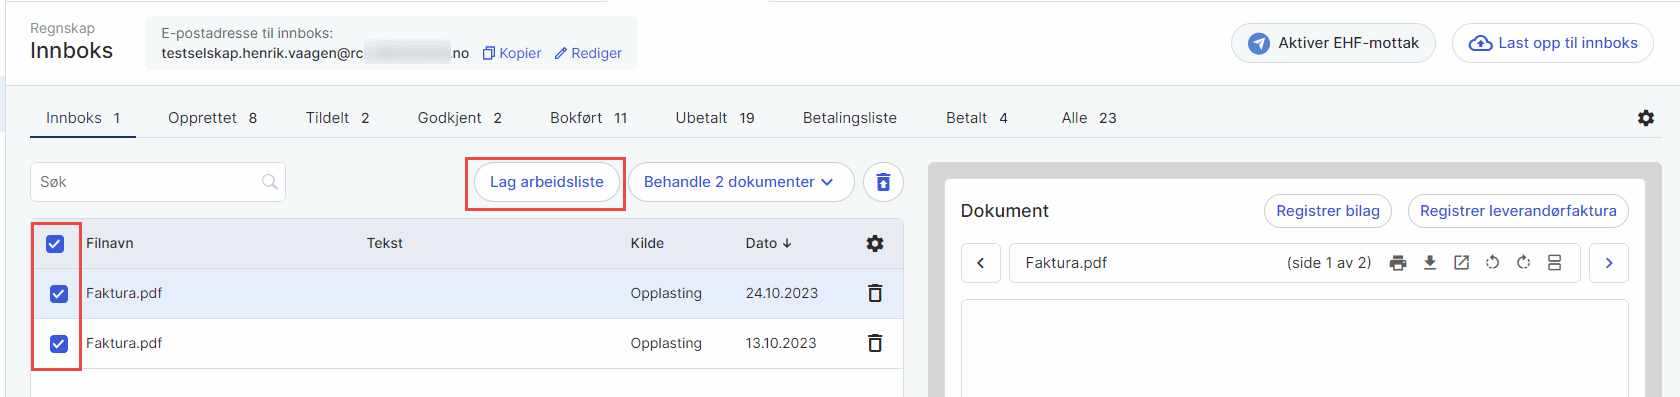Viewport: 1680px width, 397px height.
Task: Delete selected documents trash button
Action: click(x=883, y=182)
